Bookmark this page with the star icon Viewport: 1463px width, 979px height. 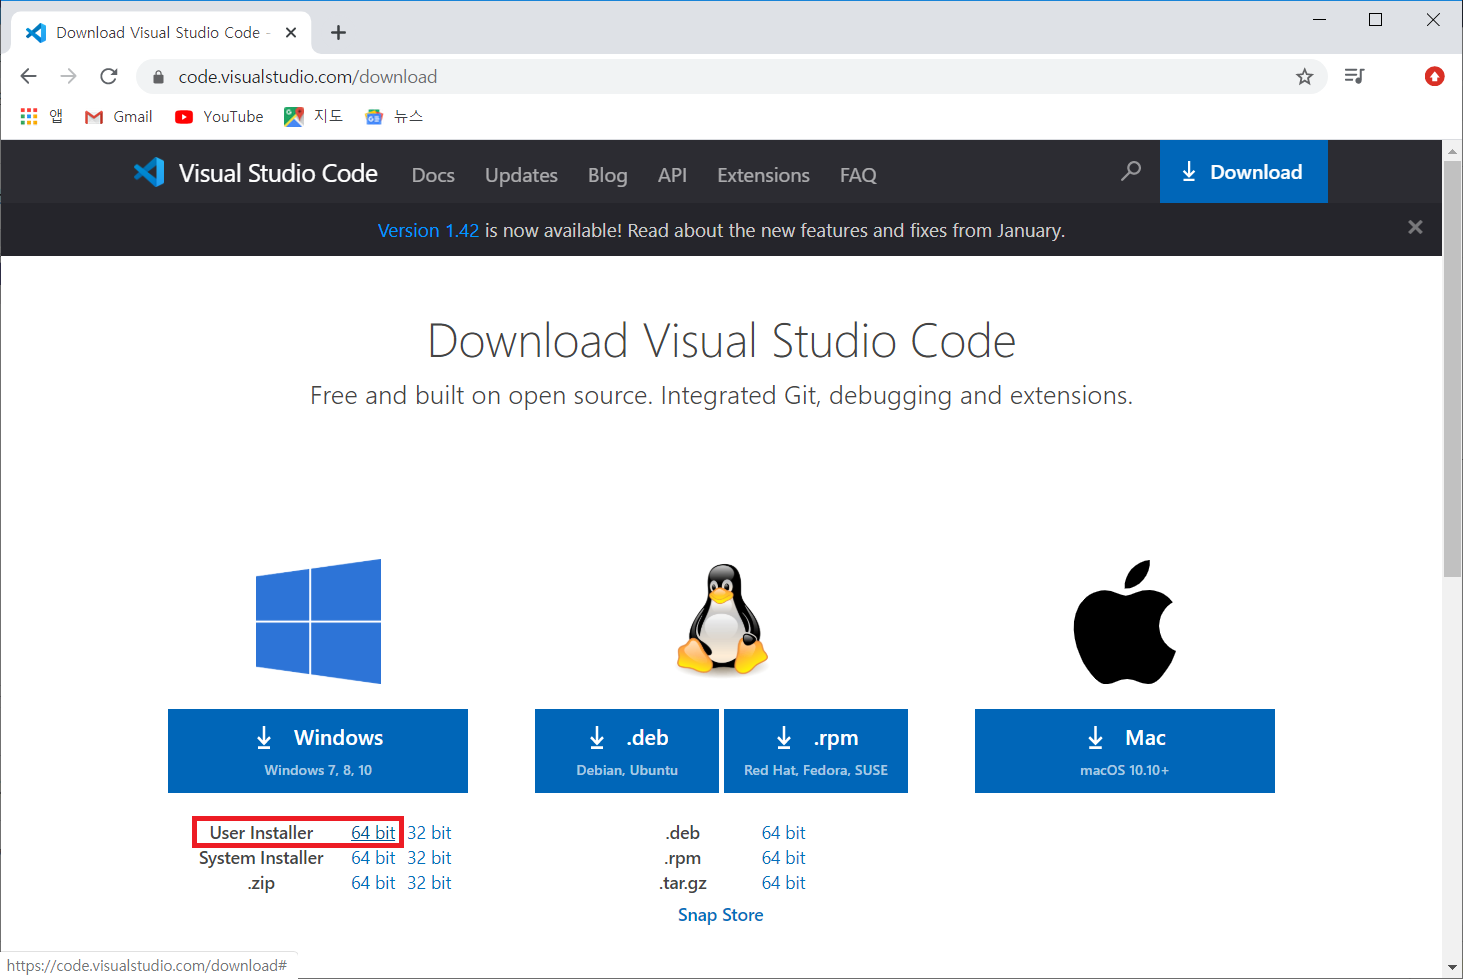pyautogui.click(x=1304, y=77)
